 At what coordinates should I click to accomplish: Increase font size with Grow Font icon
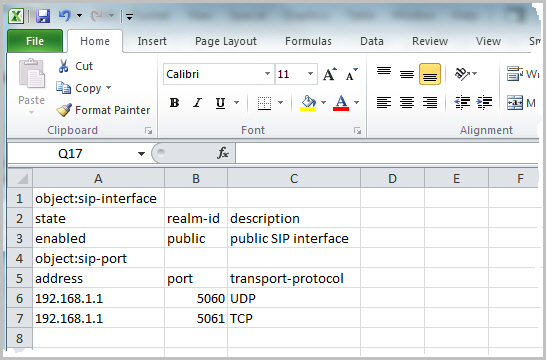pyautogui.click(x=330, y=74)
